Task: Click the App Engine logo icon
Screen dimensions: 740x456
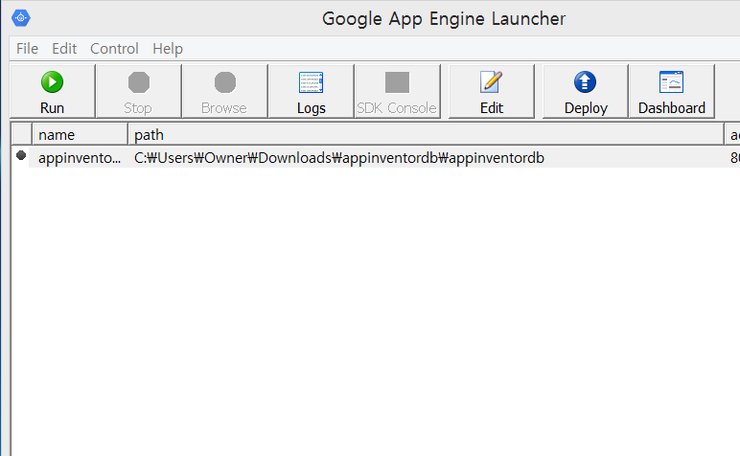Action: [x=21, y=18]
